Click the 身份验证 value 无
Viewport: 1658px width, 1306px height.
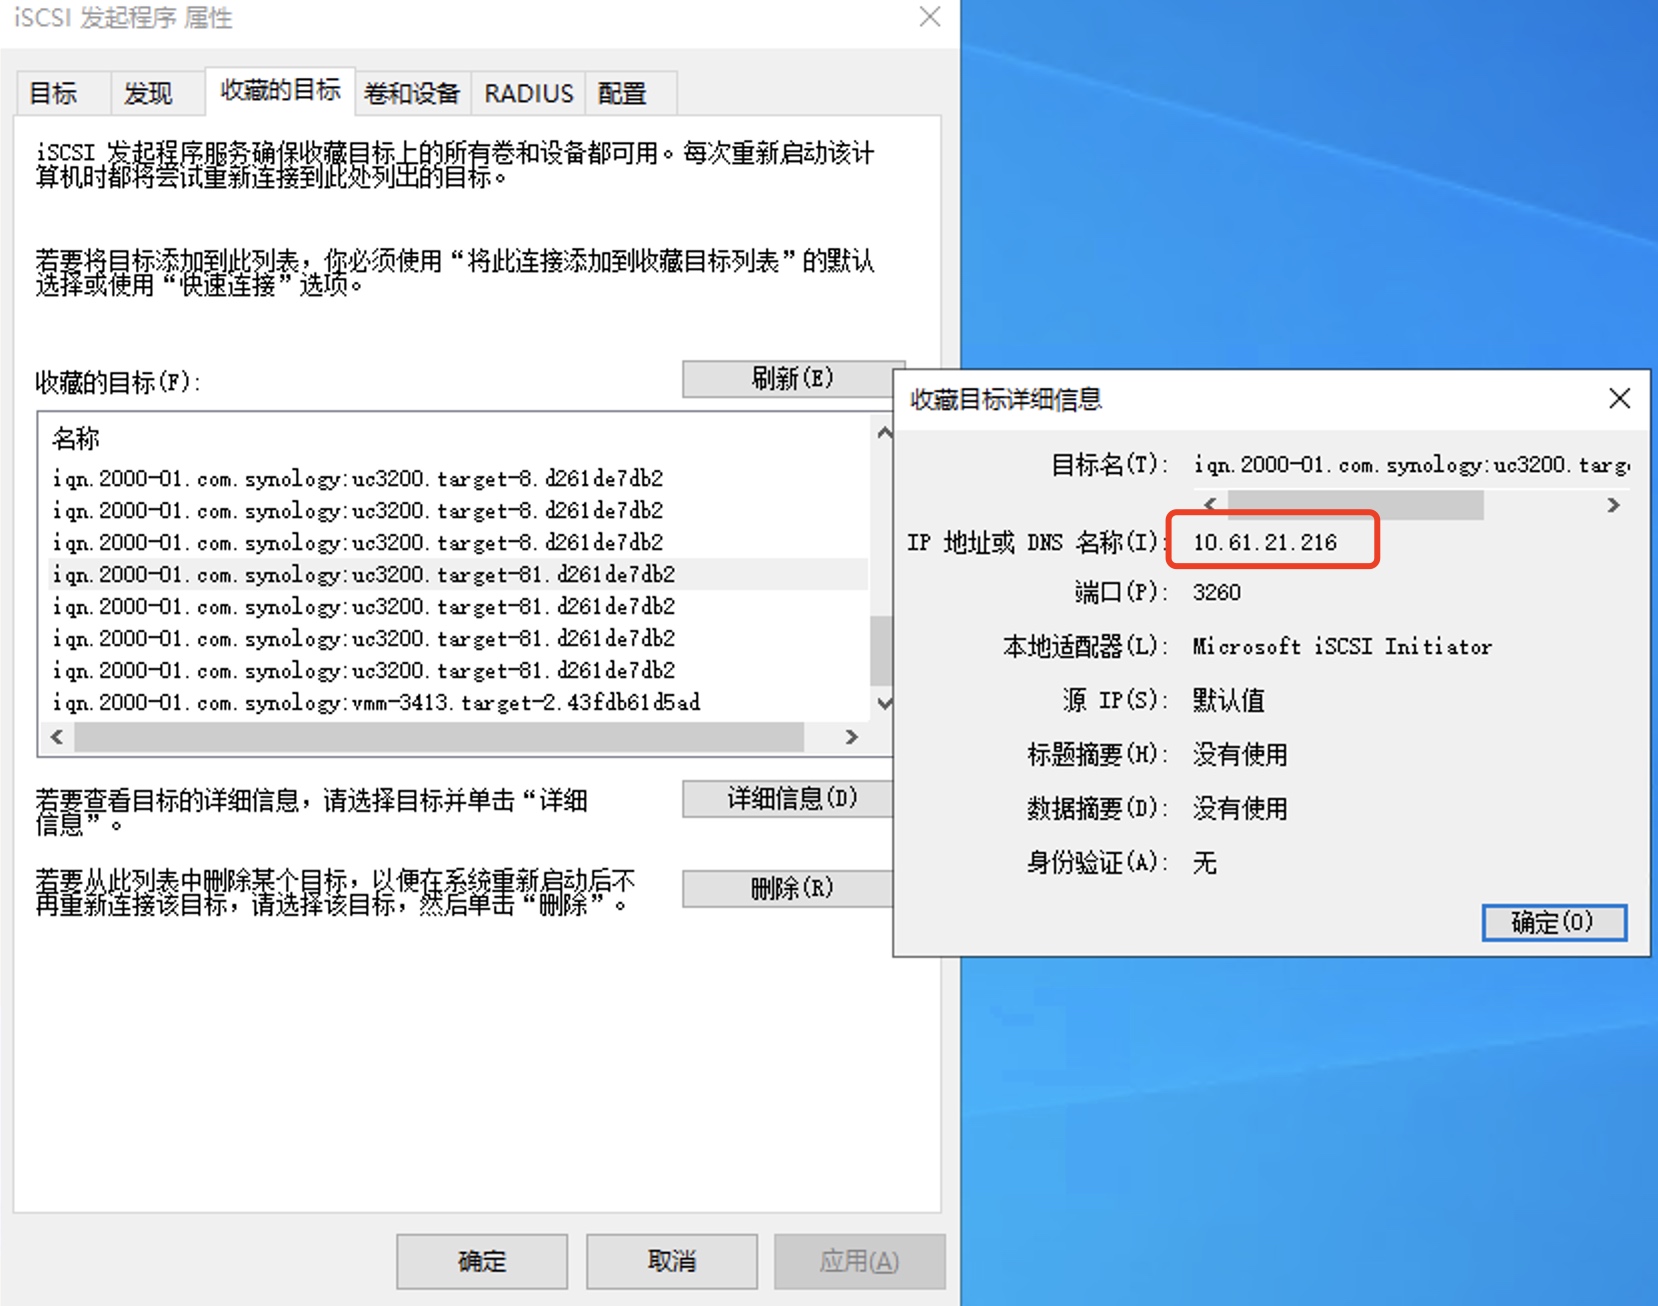(1205, 862)
